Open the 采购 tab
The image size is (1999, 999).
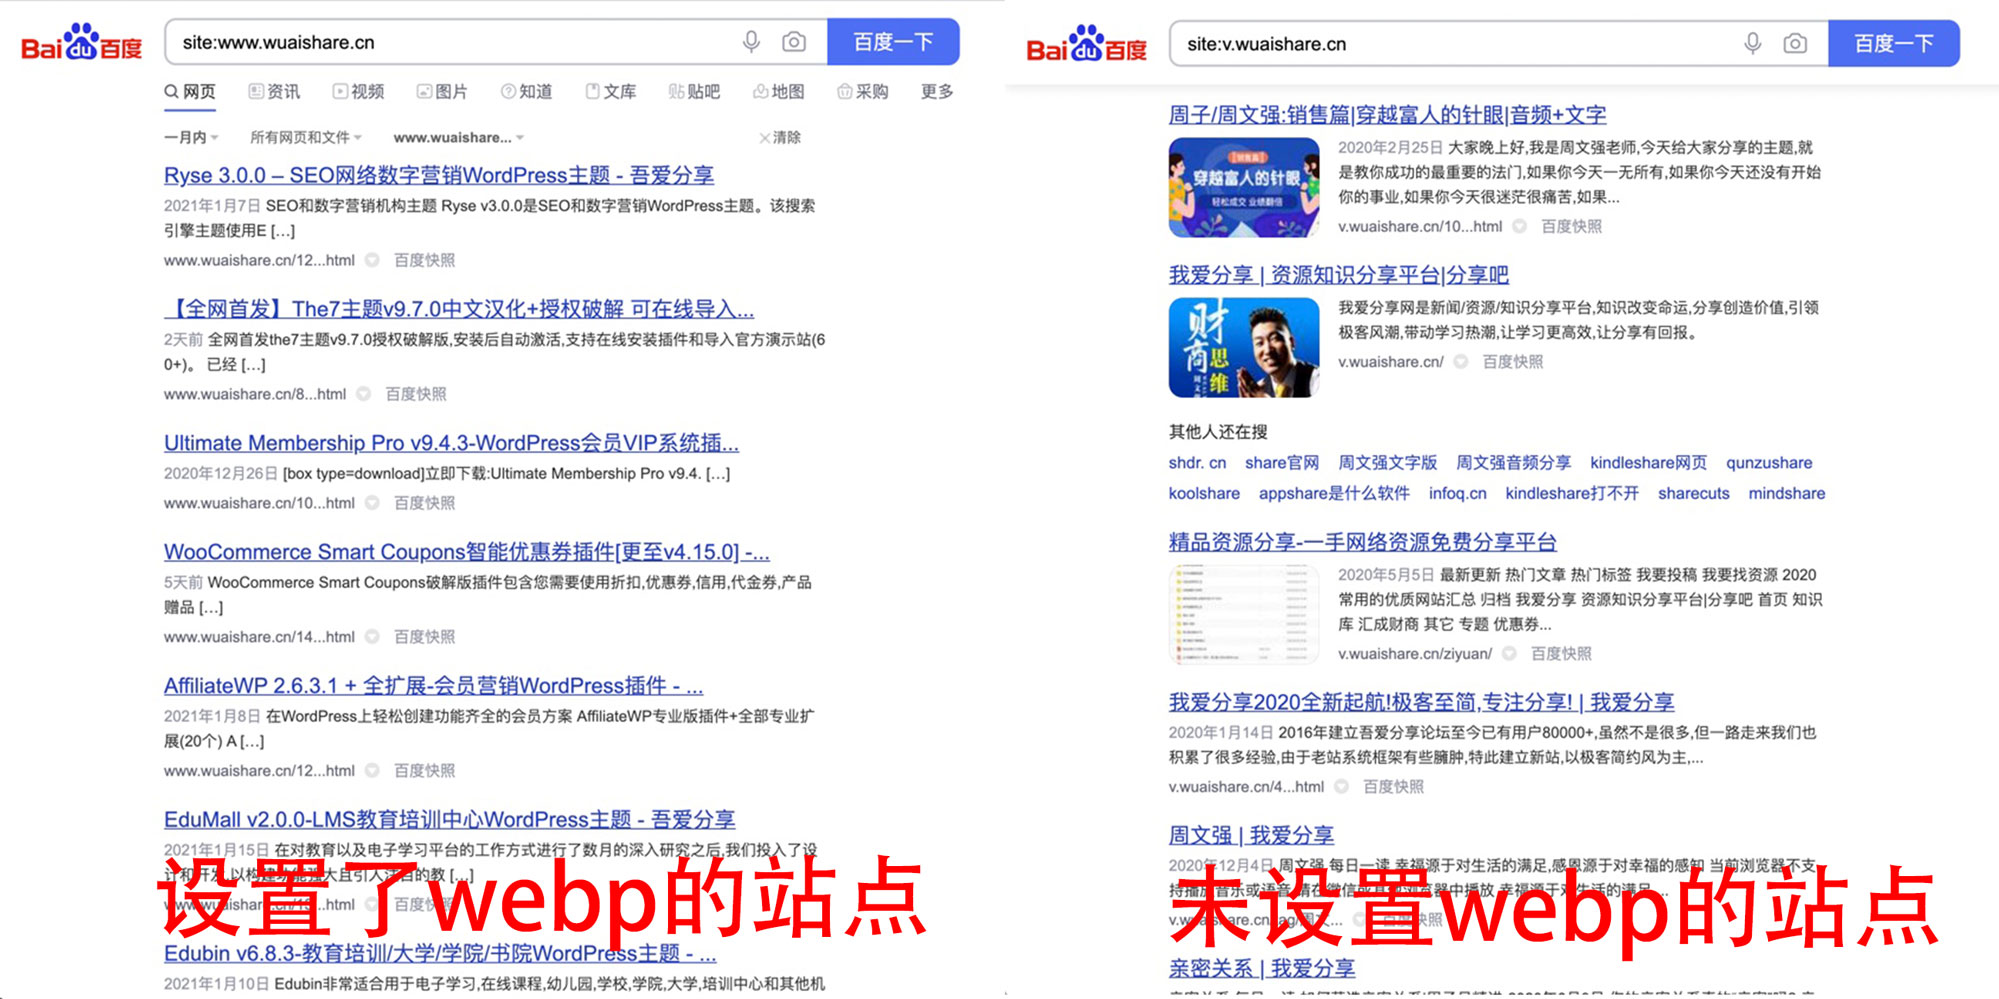click(x=863, y=92)
